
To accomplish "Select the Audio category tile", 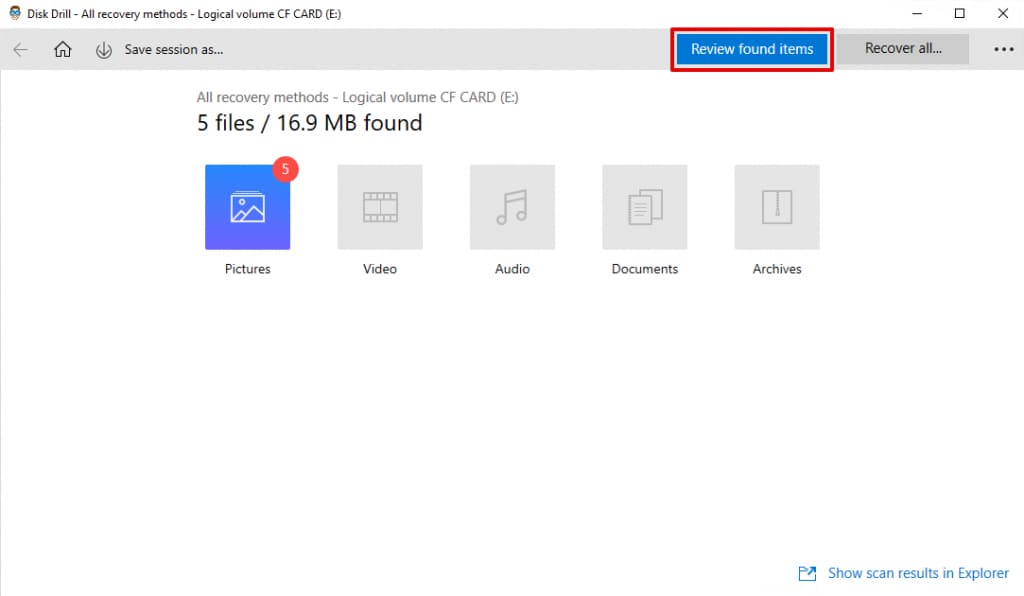I will pos(513,207).
